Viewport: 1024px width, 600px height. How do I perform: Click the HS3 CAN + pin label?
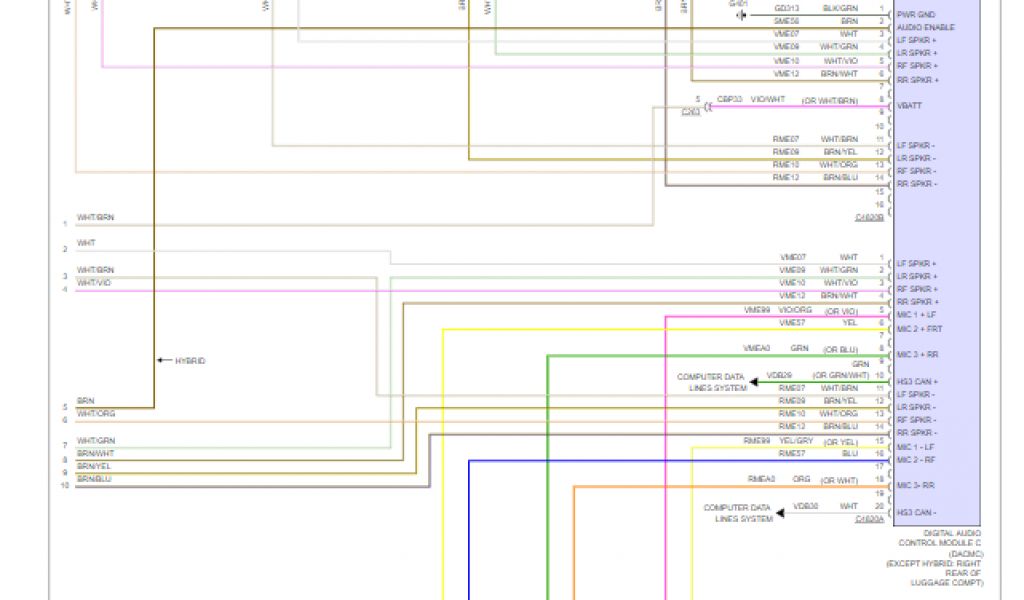pos(917,381)
